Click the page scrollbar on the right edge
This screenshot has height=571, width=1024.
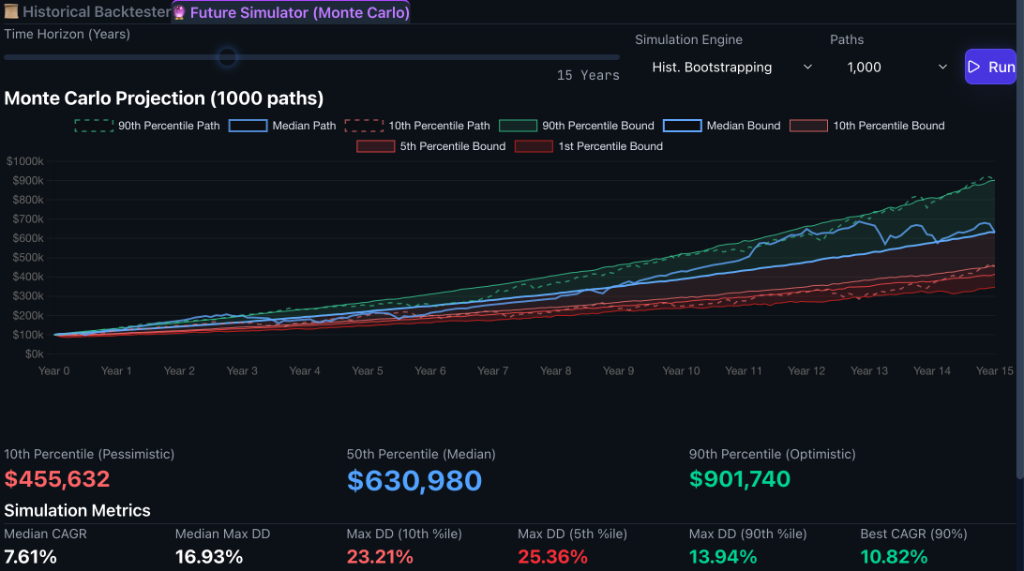point(1019,242)
